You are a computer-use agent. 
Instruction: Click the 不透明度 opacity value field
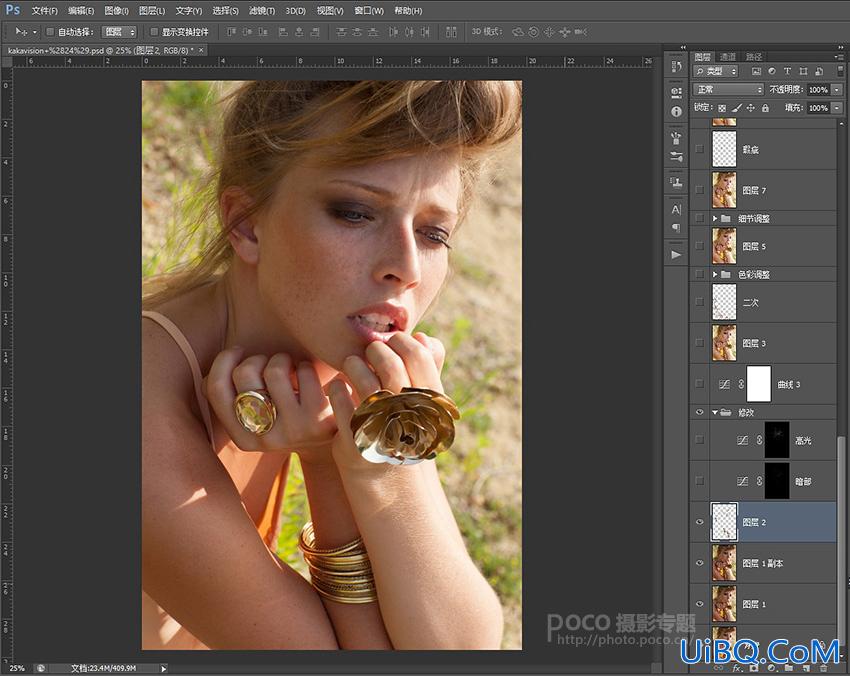click(x=818, y=89)
